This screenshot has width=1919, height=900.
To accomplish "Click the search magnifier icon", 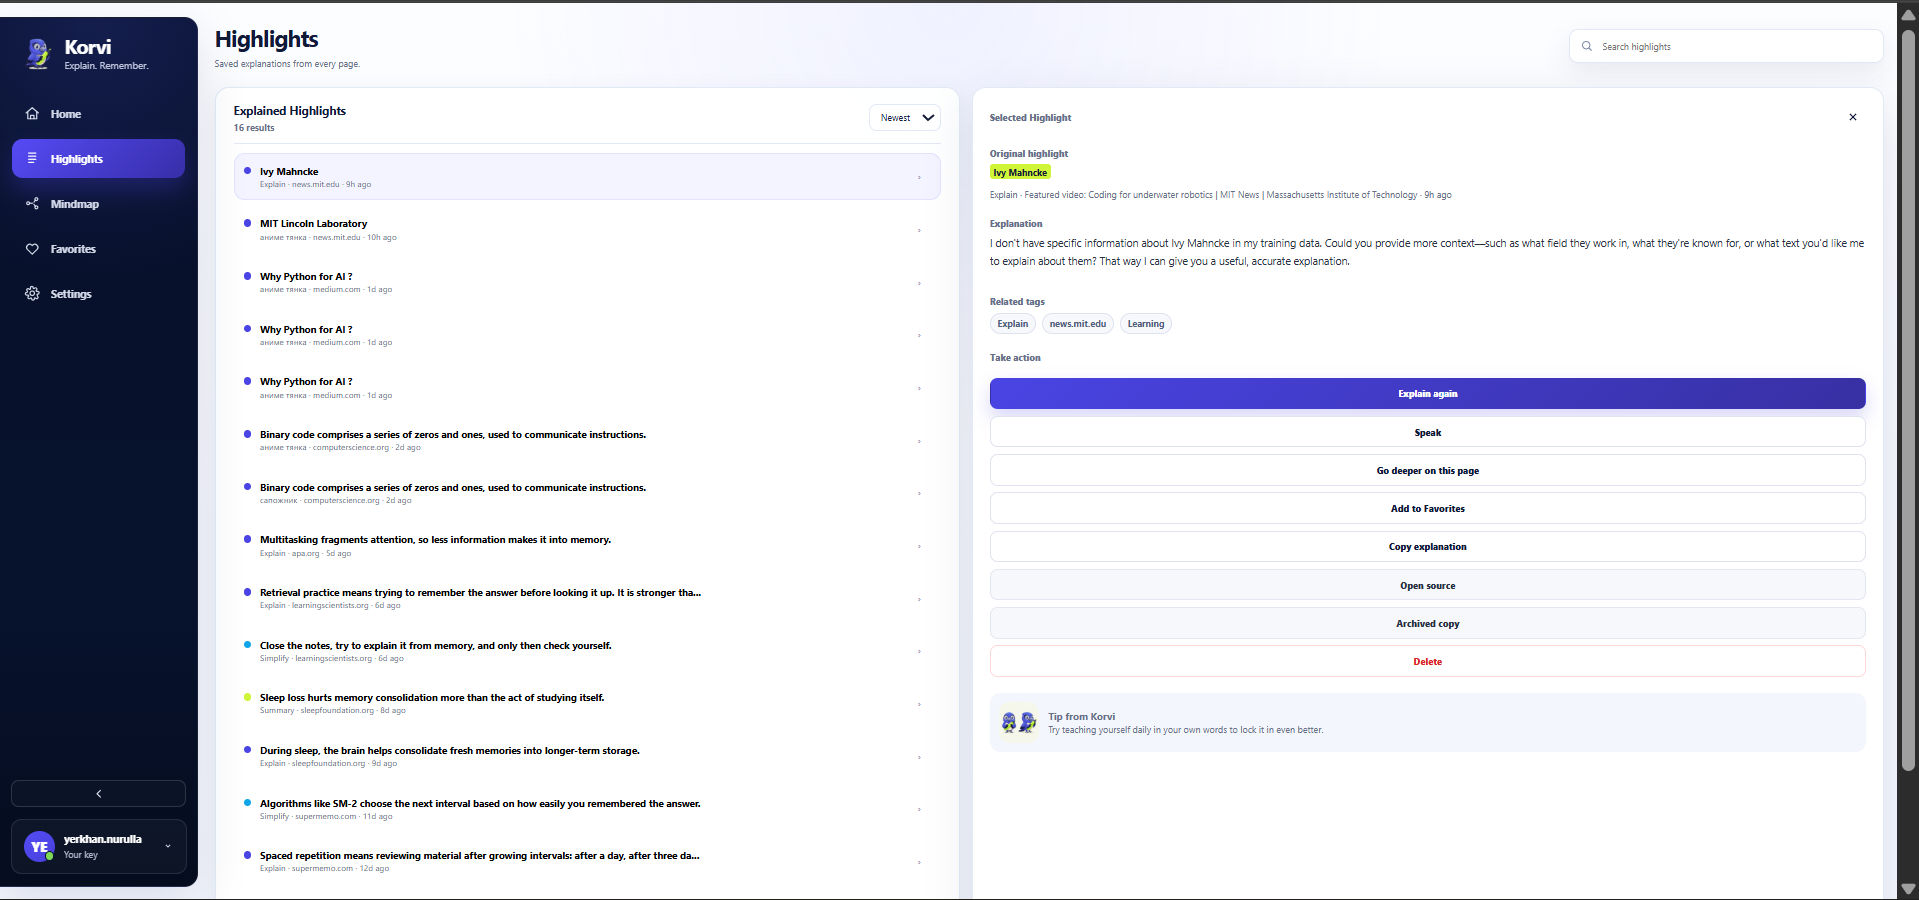I will pos(1587,46).
